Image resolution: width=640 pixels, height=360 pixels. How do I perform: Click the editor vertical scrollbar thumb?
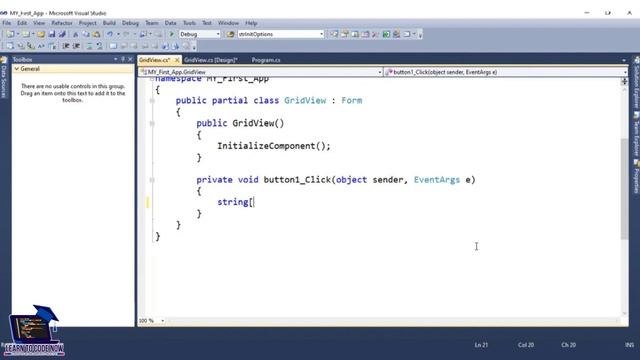point(624,189)
